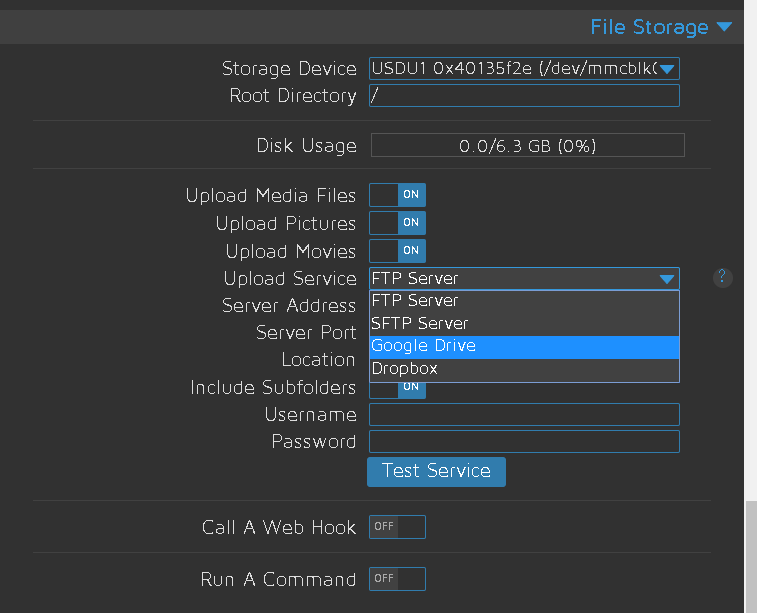Enable the Run A Command switch

pyautogui.click(x=397, y=579)
